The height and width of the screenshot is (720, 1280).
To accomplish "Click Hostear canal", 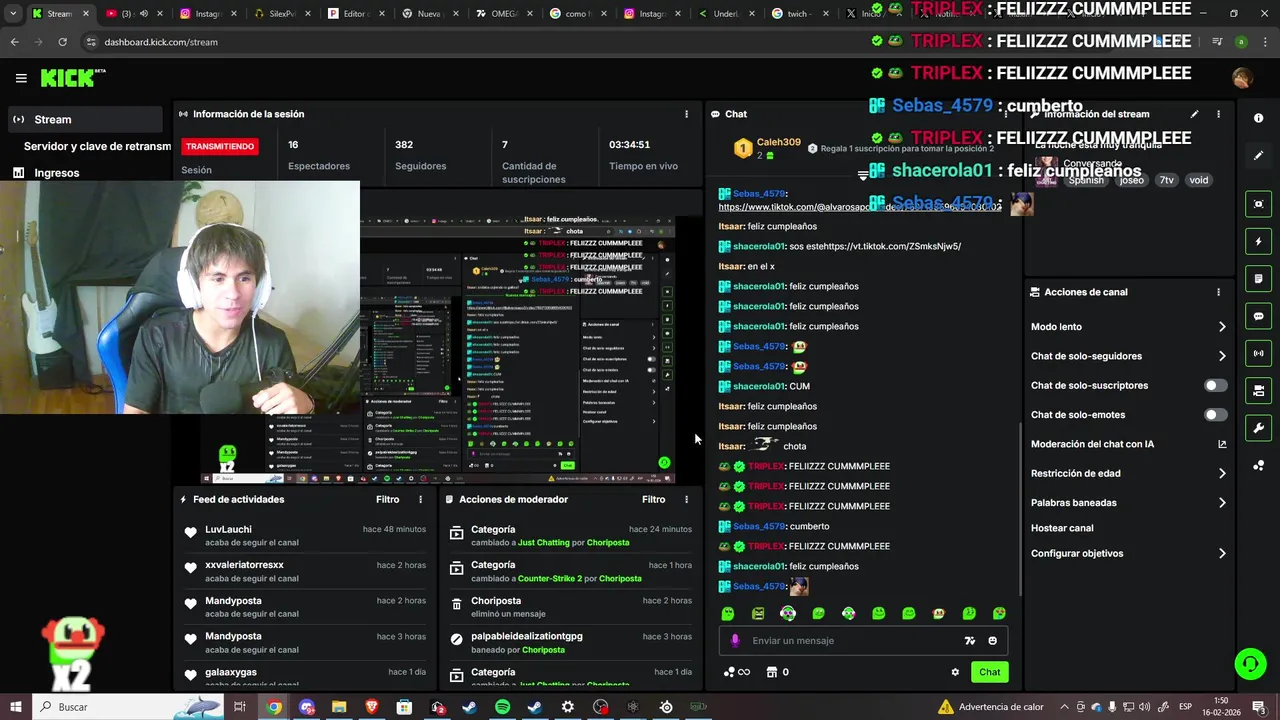I will coord(1062,528).
